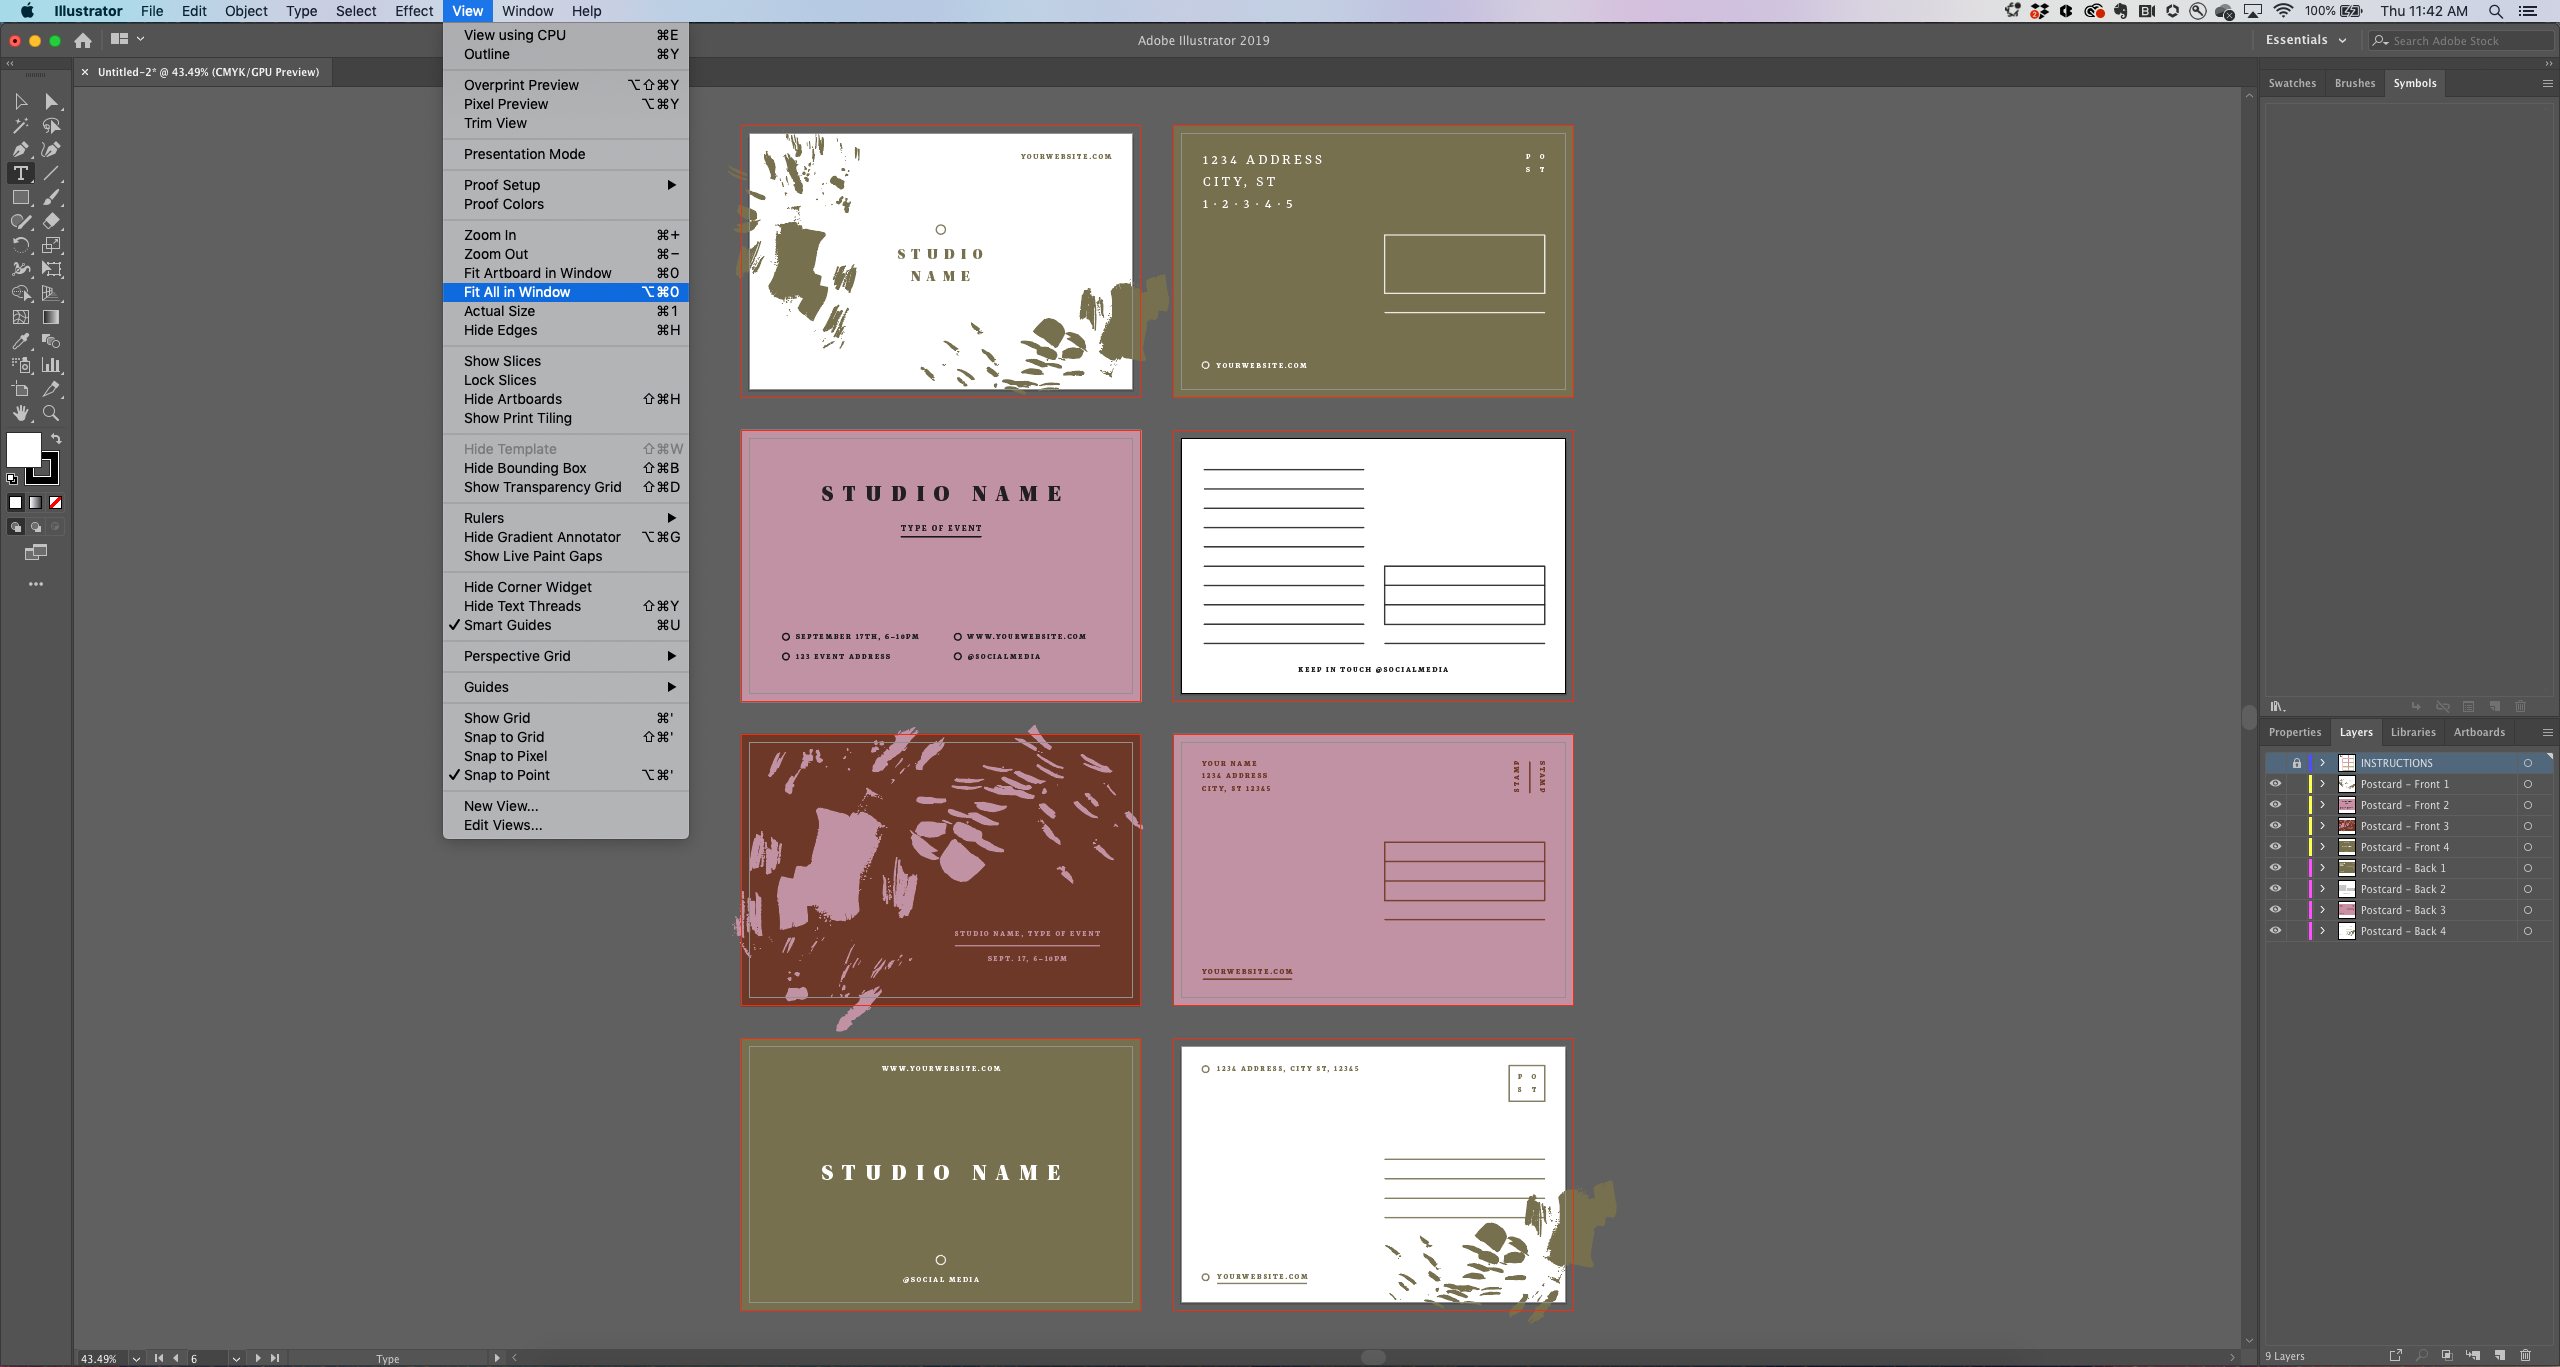This screenshot has width=2560, height=1367.
Task: Switch to the Artboards tab
Action: [x=2478, y=732]
